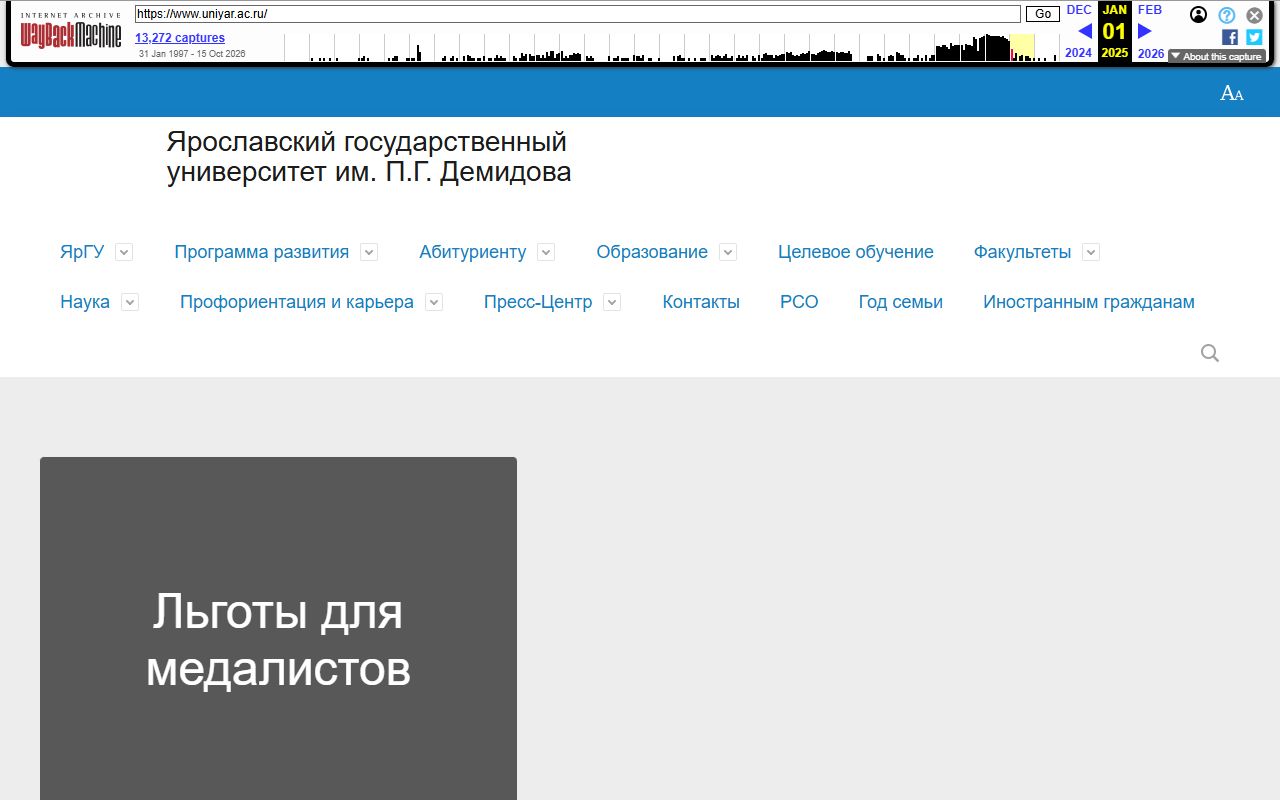
Task: Open Wayback user account icon
Action: [x=1198, y=15]
